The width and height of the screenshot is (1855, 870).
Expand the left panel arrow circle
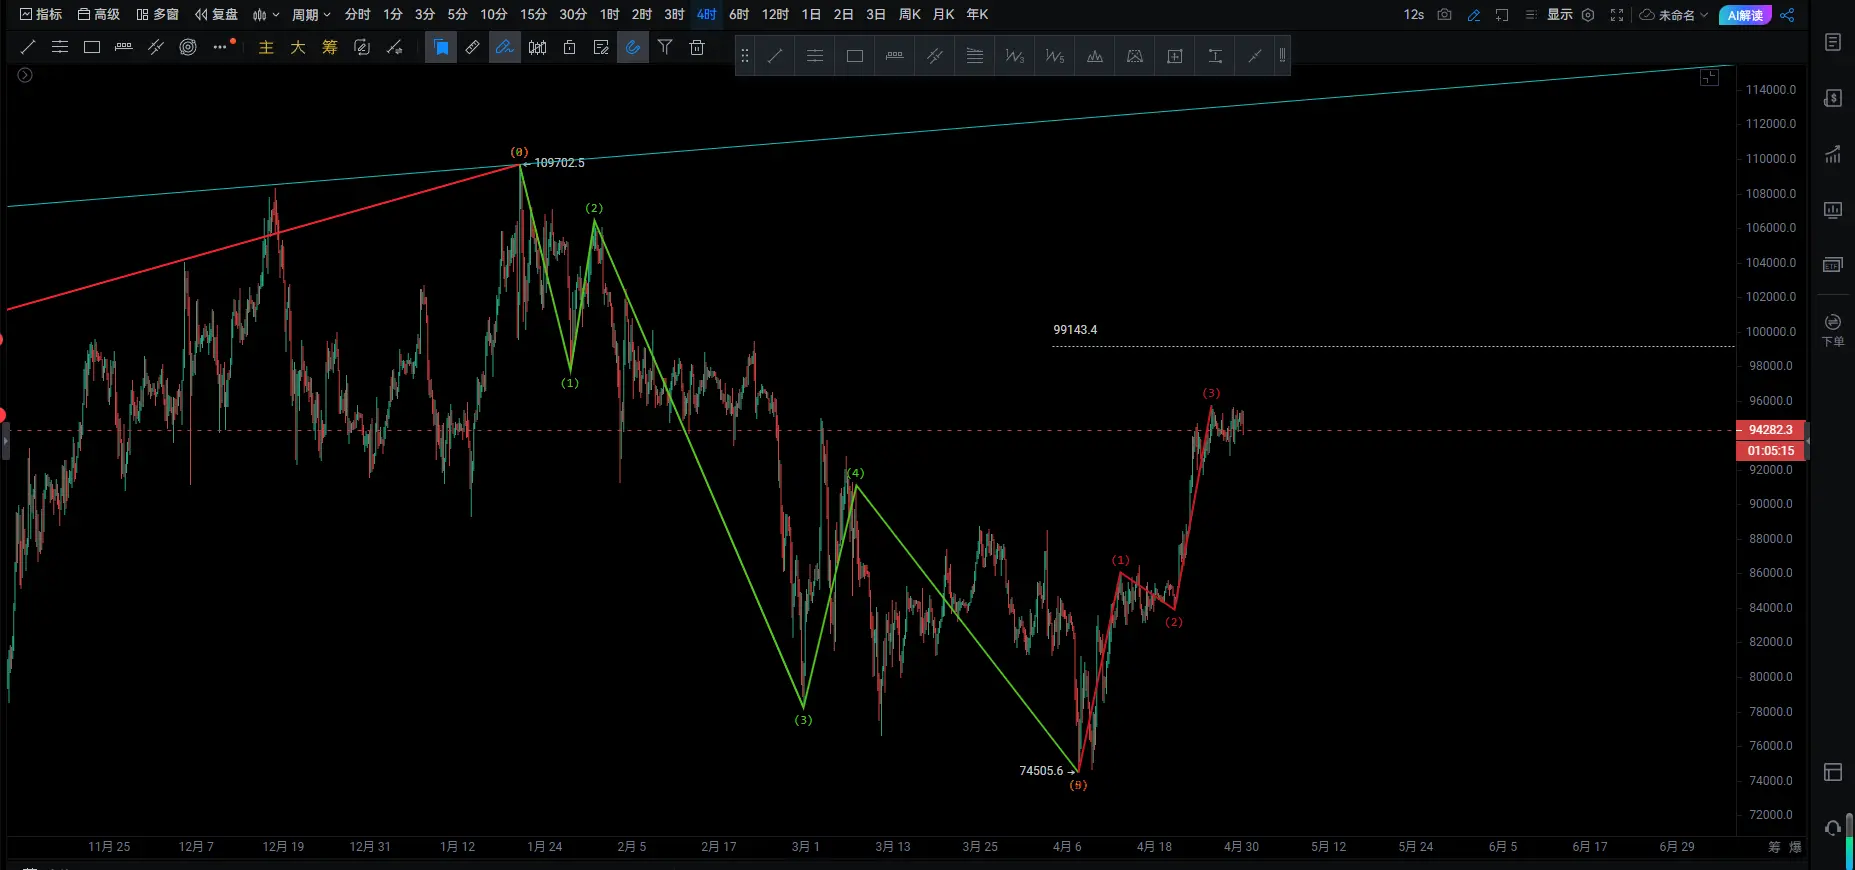tap(25, 75)
